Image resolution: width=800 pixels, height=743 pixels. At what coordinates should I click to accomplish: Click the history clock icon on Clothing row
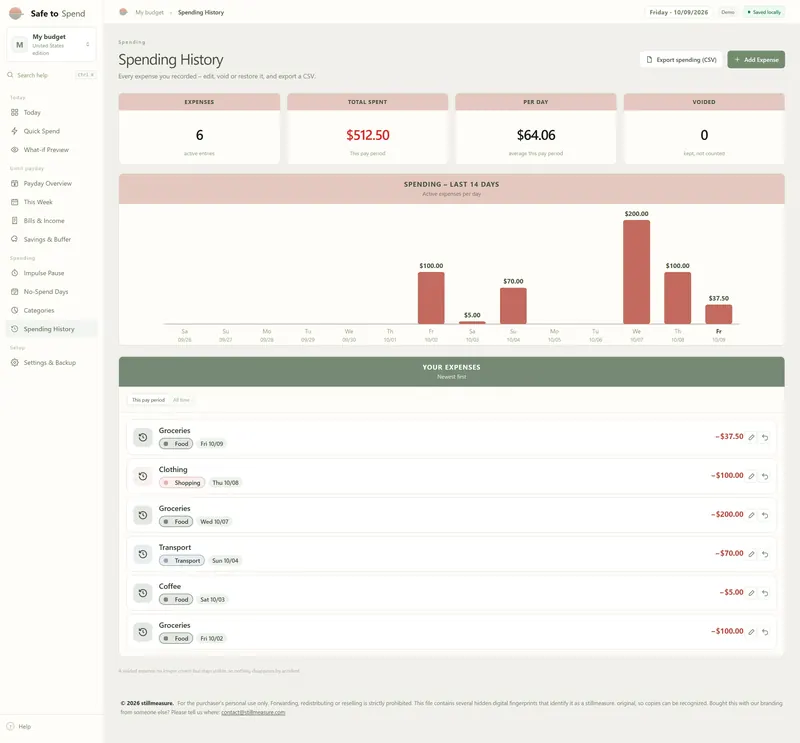tap(143, 476)
